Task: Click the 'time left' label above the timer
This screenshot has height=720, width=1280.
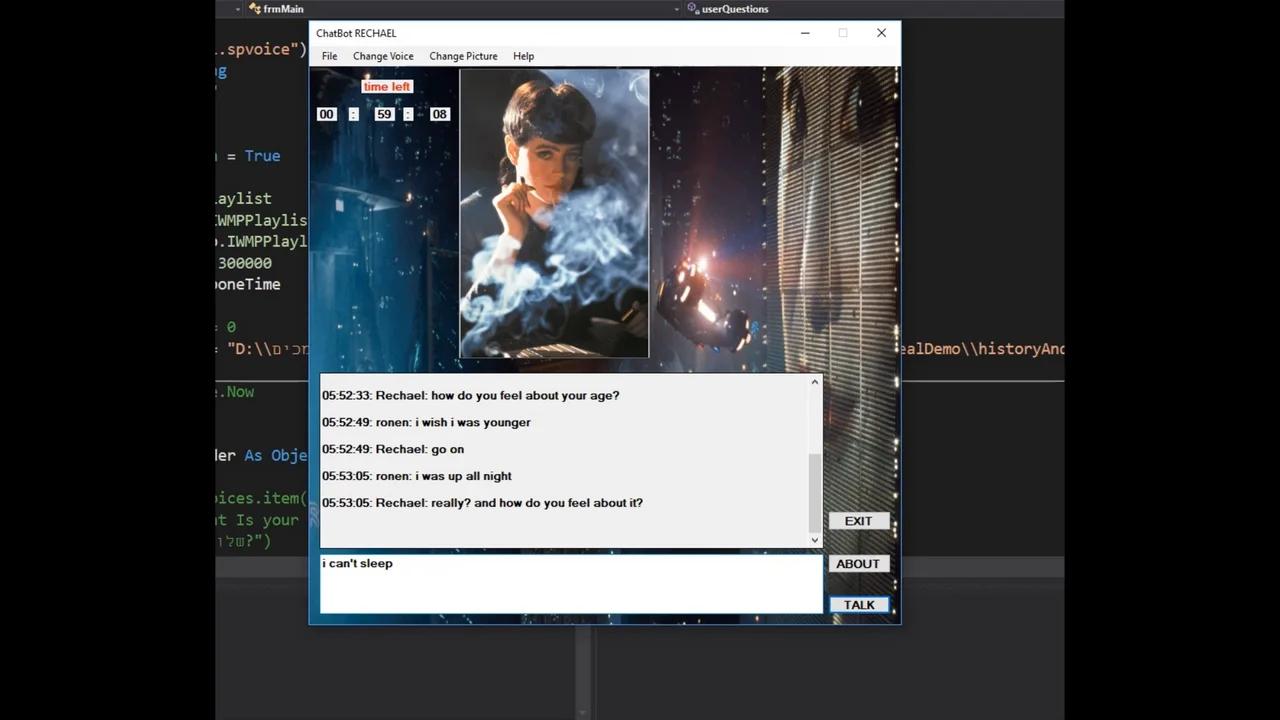Action: coord(386,86)
